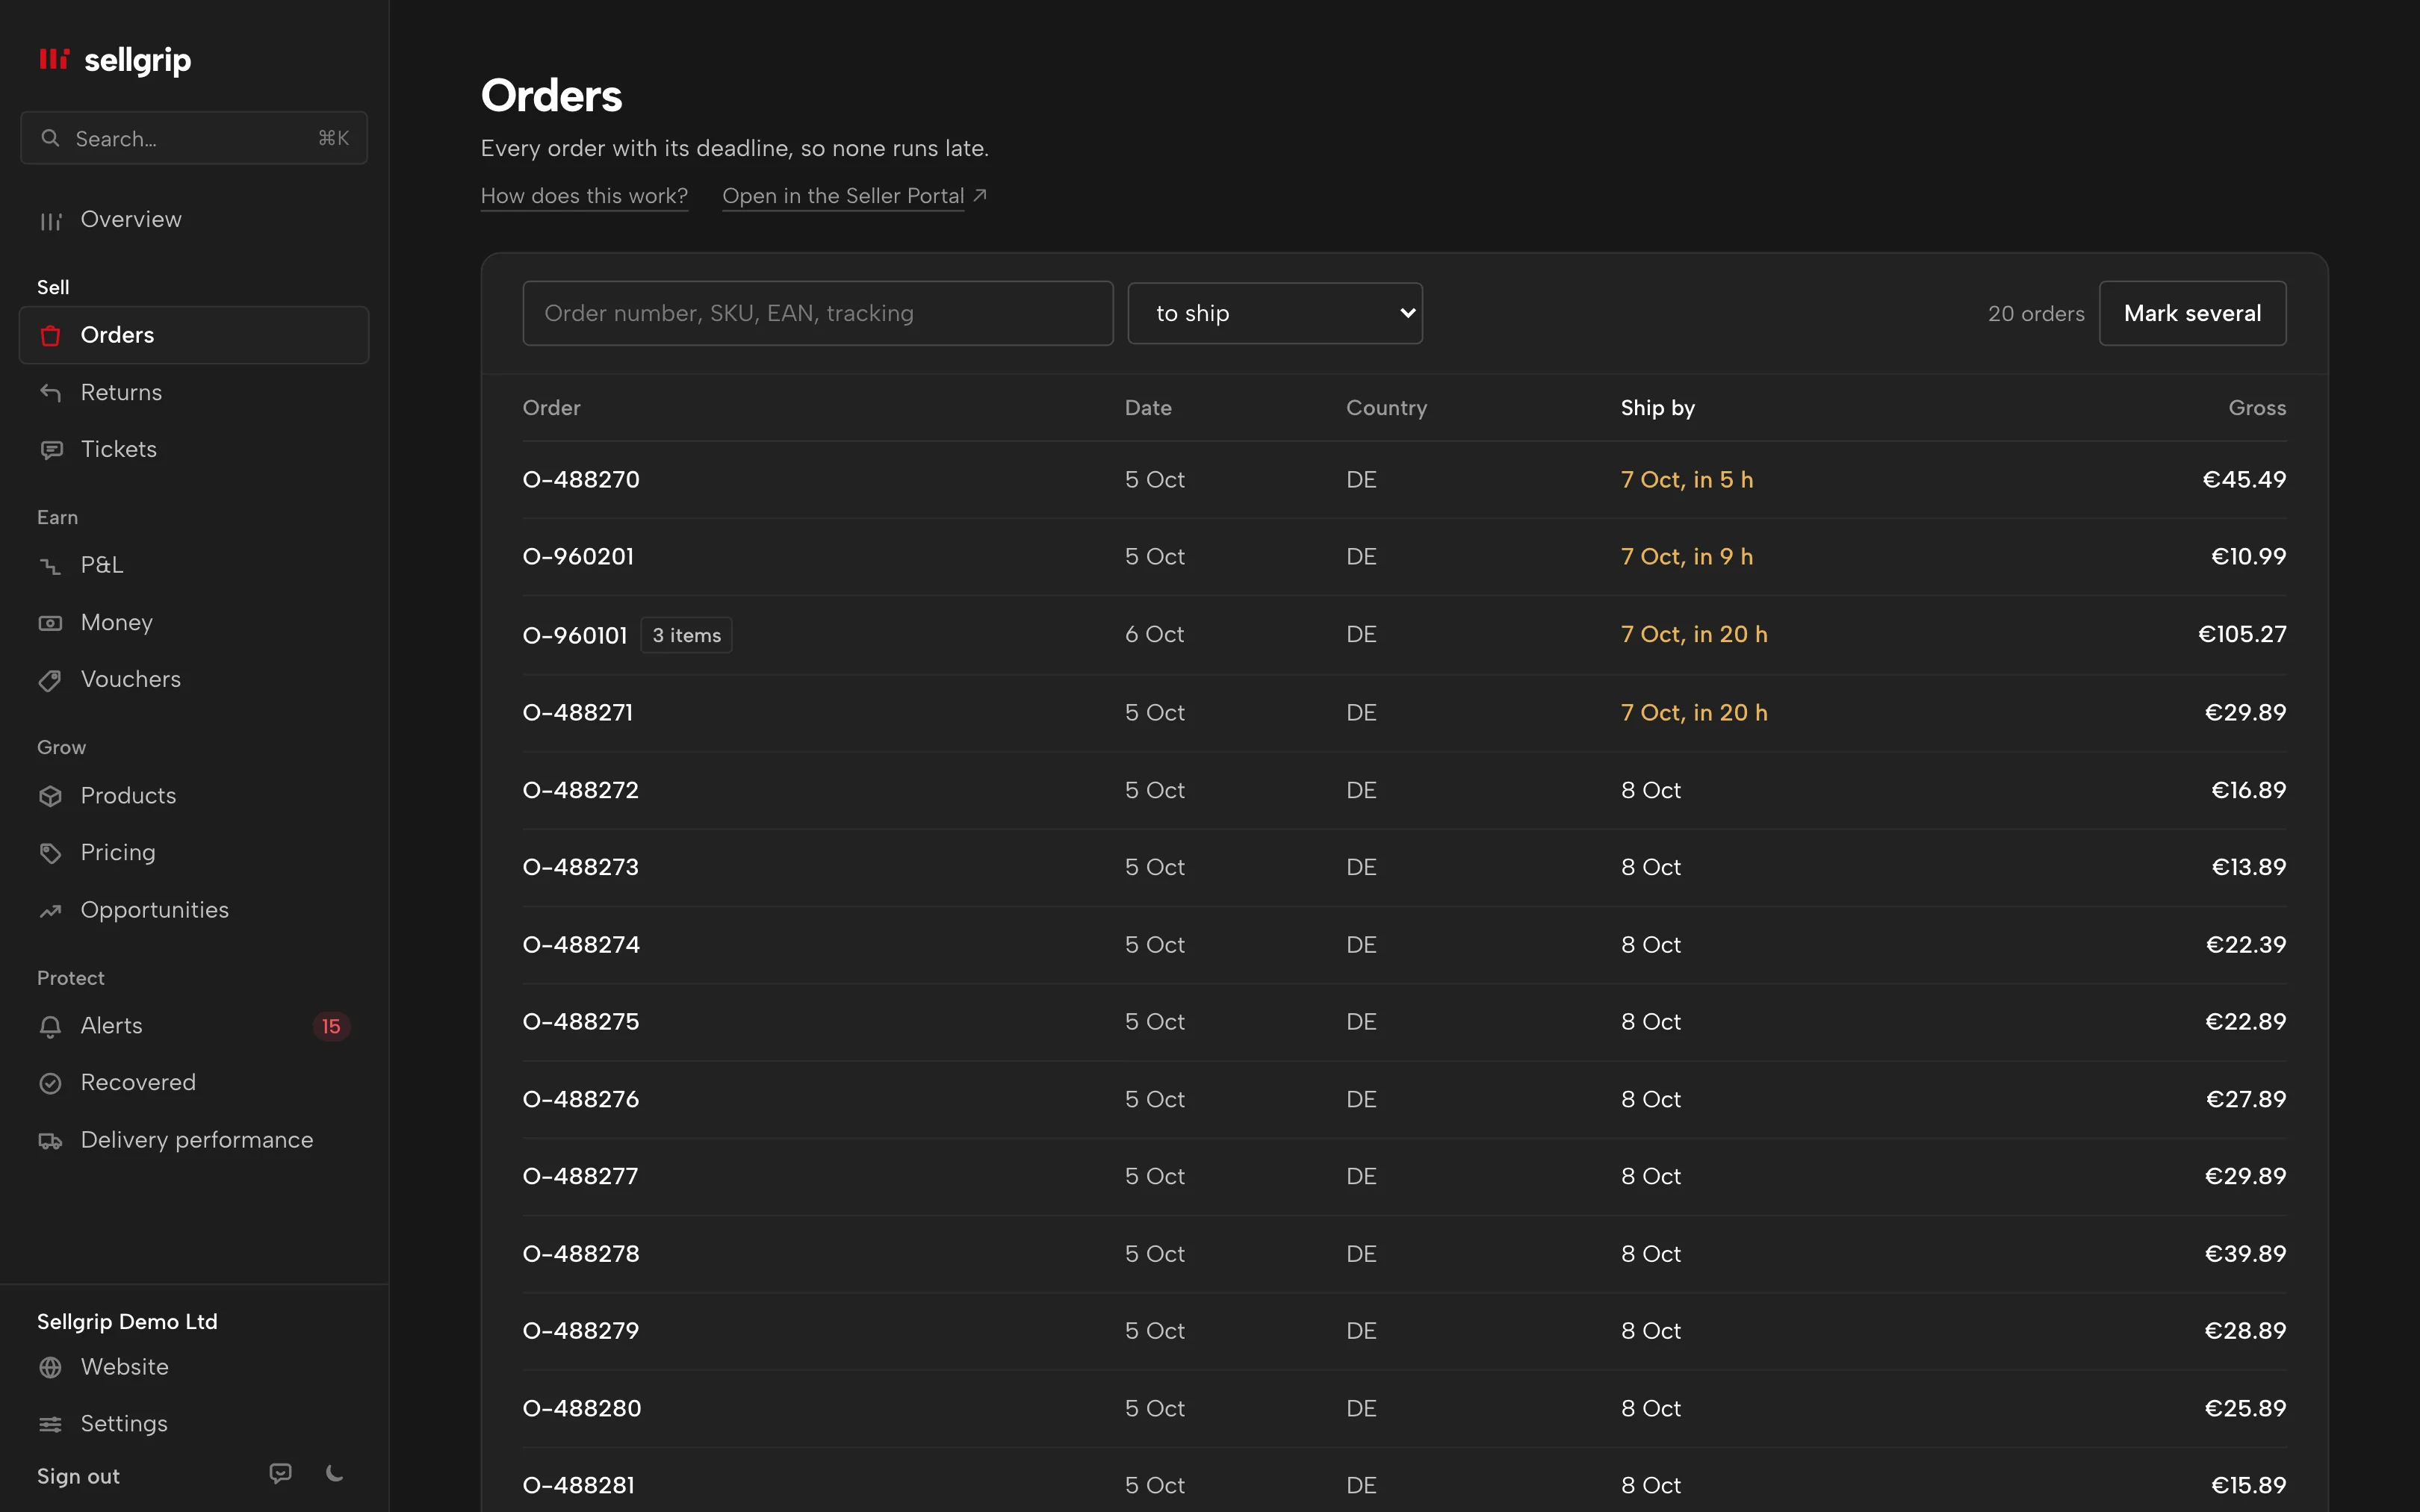
Task: Click the order number filter input
Action: click(x=818, y=313)
